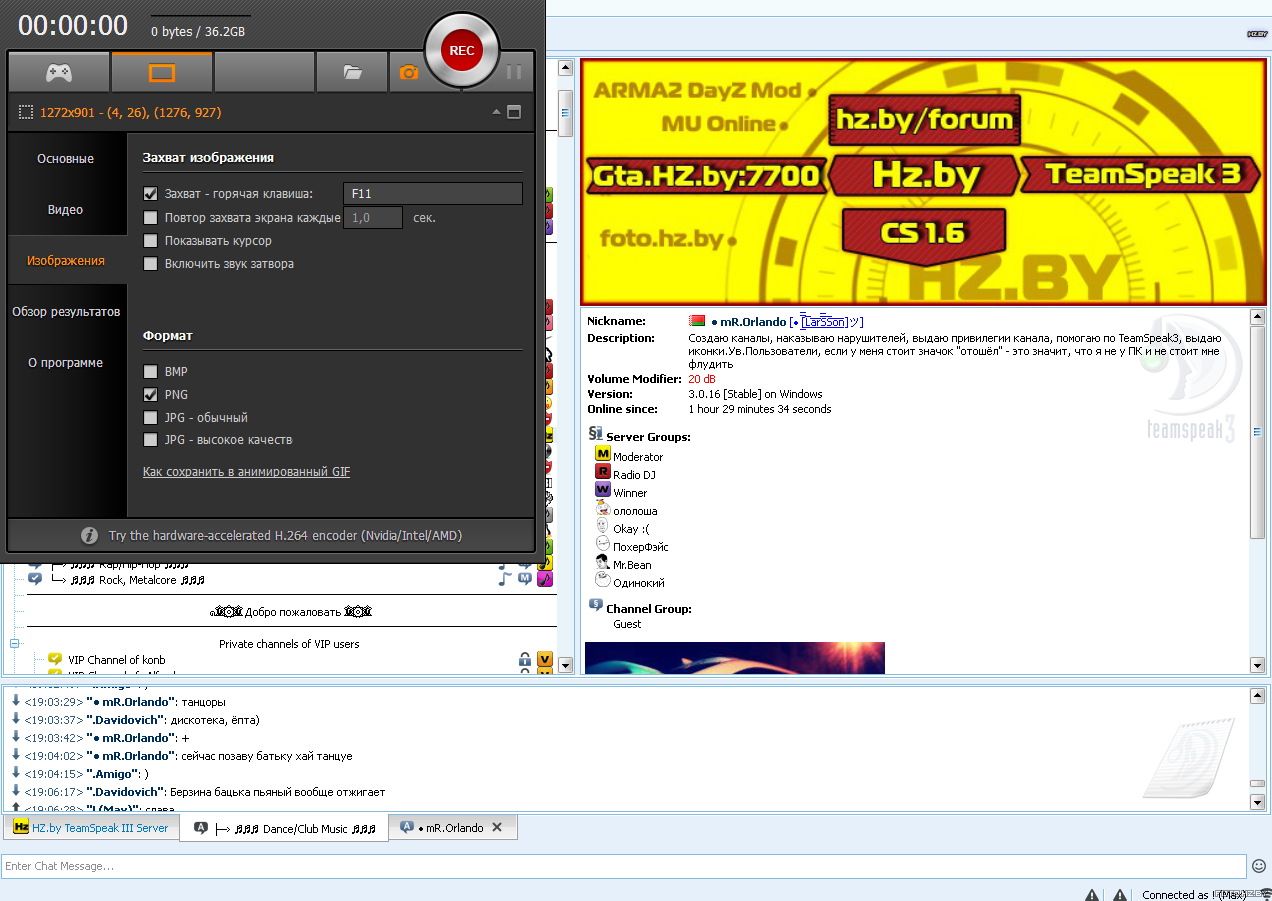The image size is (1272, 901).
Task: Click the ололоша group icon
Action: [602, 508]
